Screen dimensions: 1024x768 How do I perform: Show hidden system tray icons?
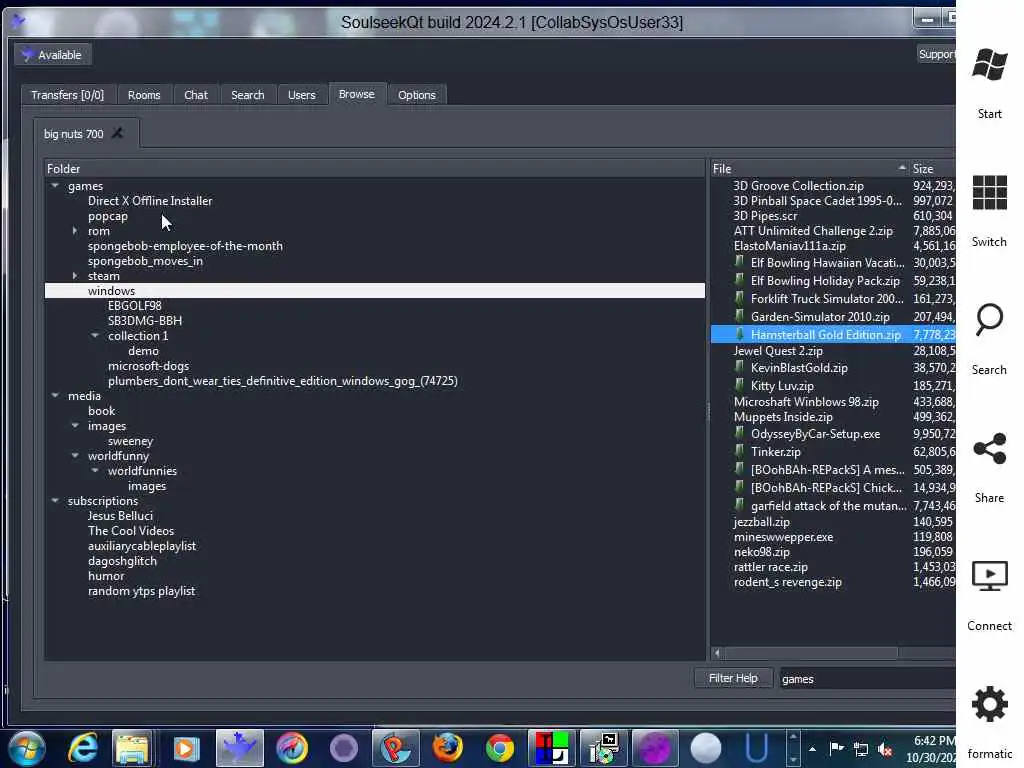click(812, 749)
